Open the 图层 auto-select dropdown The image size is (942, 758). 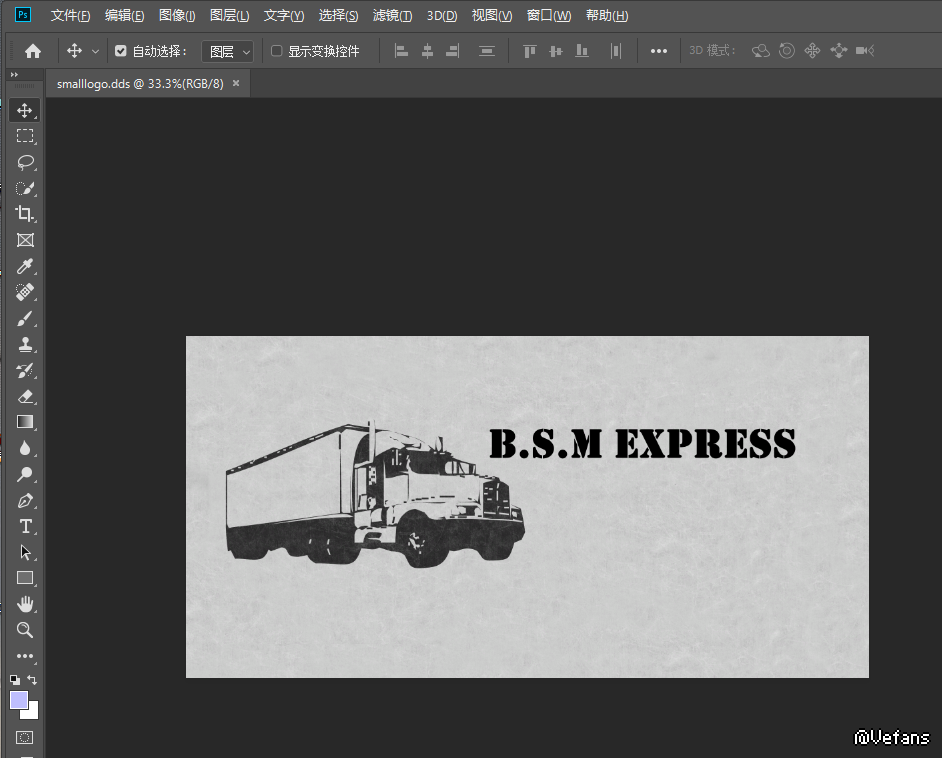[229, 51]
